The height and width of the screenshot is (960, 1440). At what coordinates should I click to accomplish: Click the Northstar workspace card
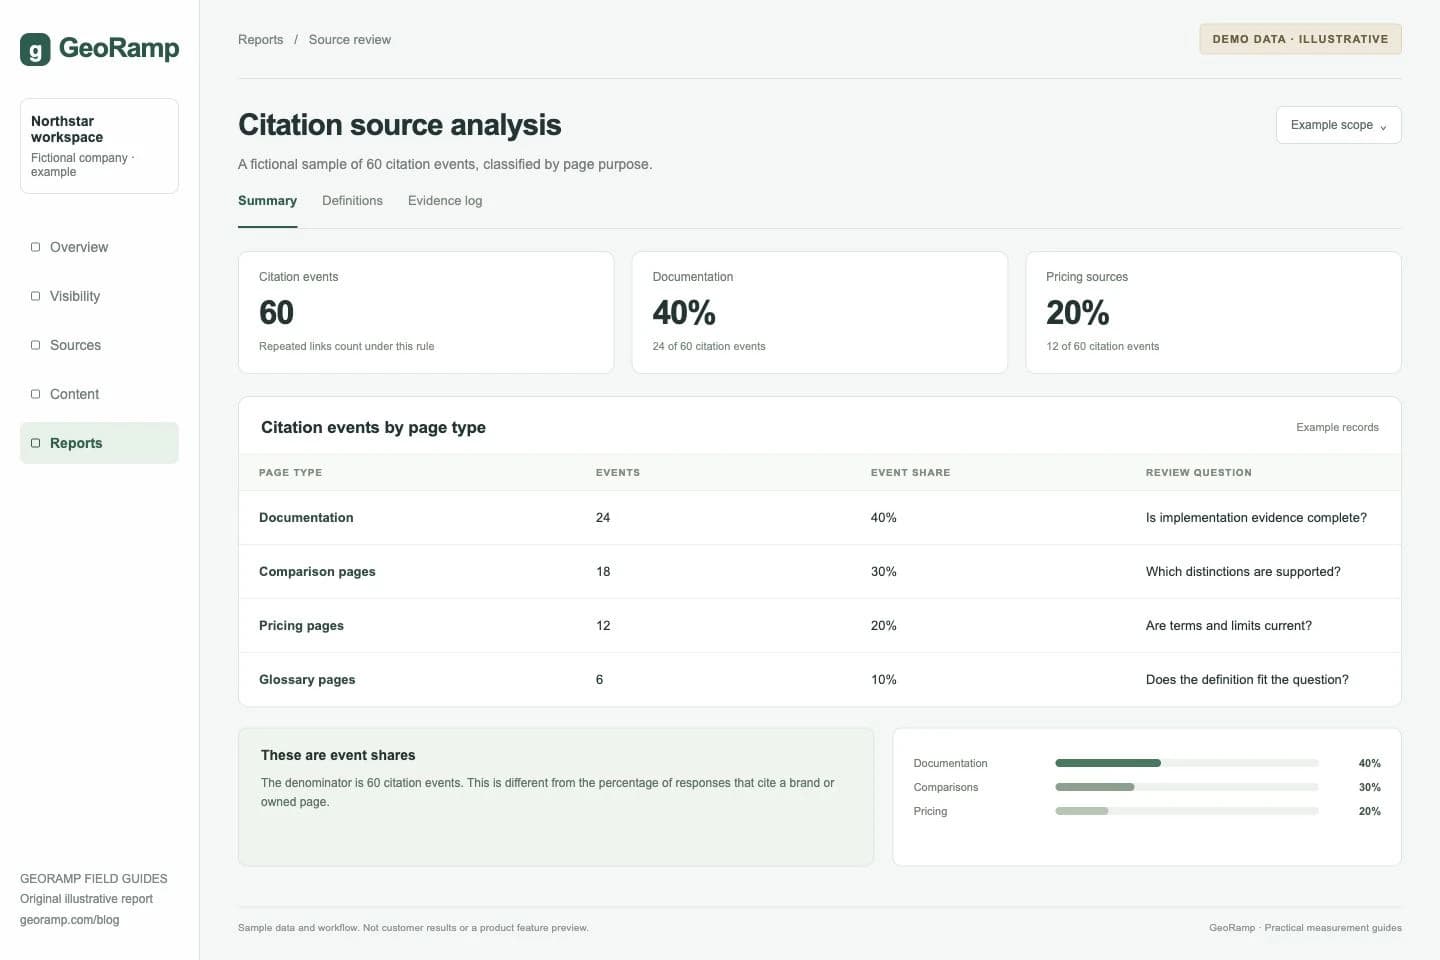click(99, 146)
